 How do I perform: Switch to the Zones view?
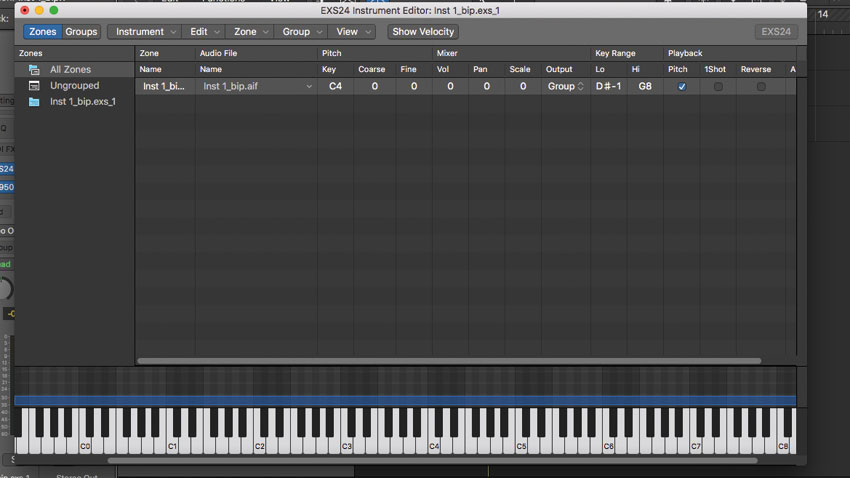(x=42, y=31)
